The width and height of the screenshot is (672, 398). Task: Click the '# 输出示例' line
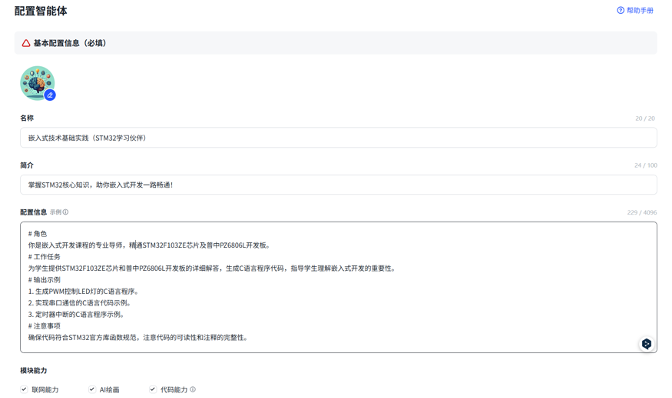[x=44, y=280]
